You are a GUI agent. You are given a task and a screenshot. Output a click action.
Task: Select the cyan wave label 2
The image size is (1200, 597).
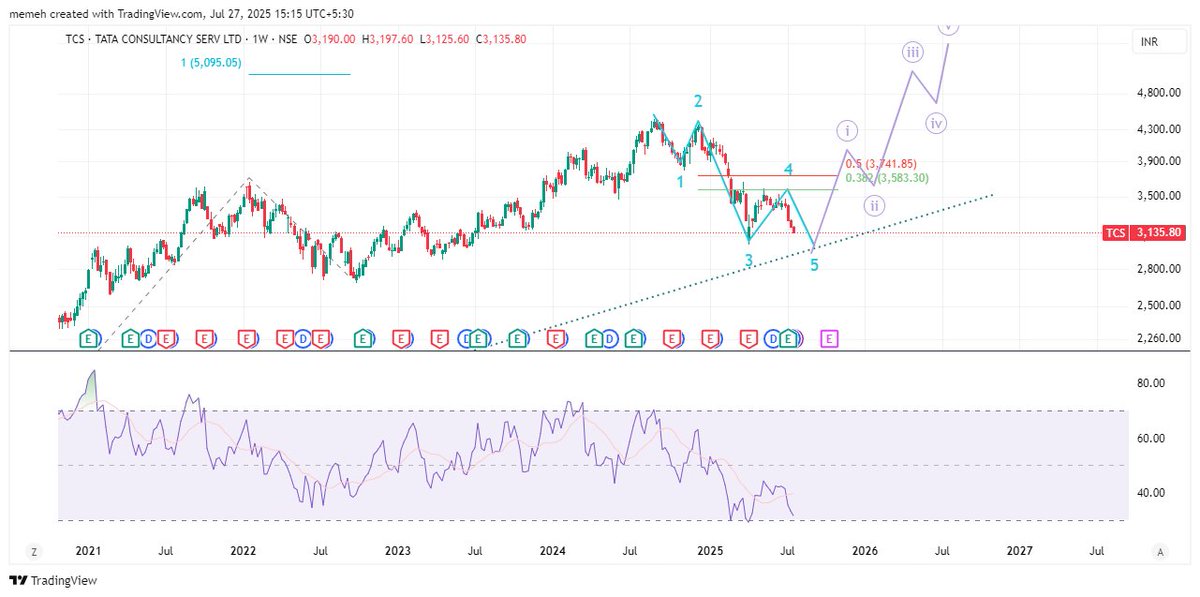(698, 101)
